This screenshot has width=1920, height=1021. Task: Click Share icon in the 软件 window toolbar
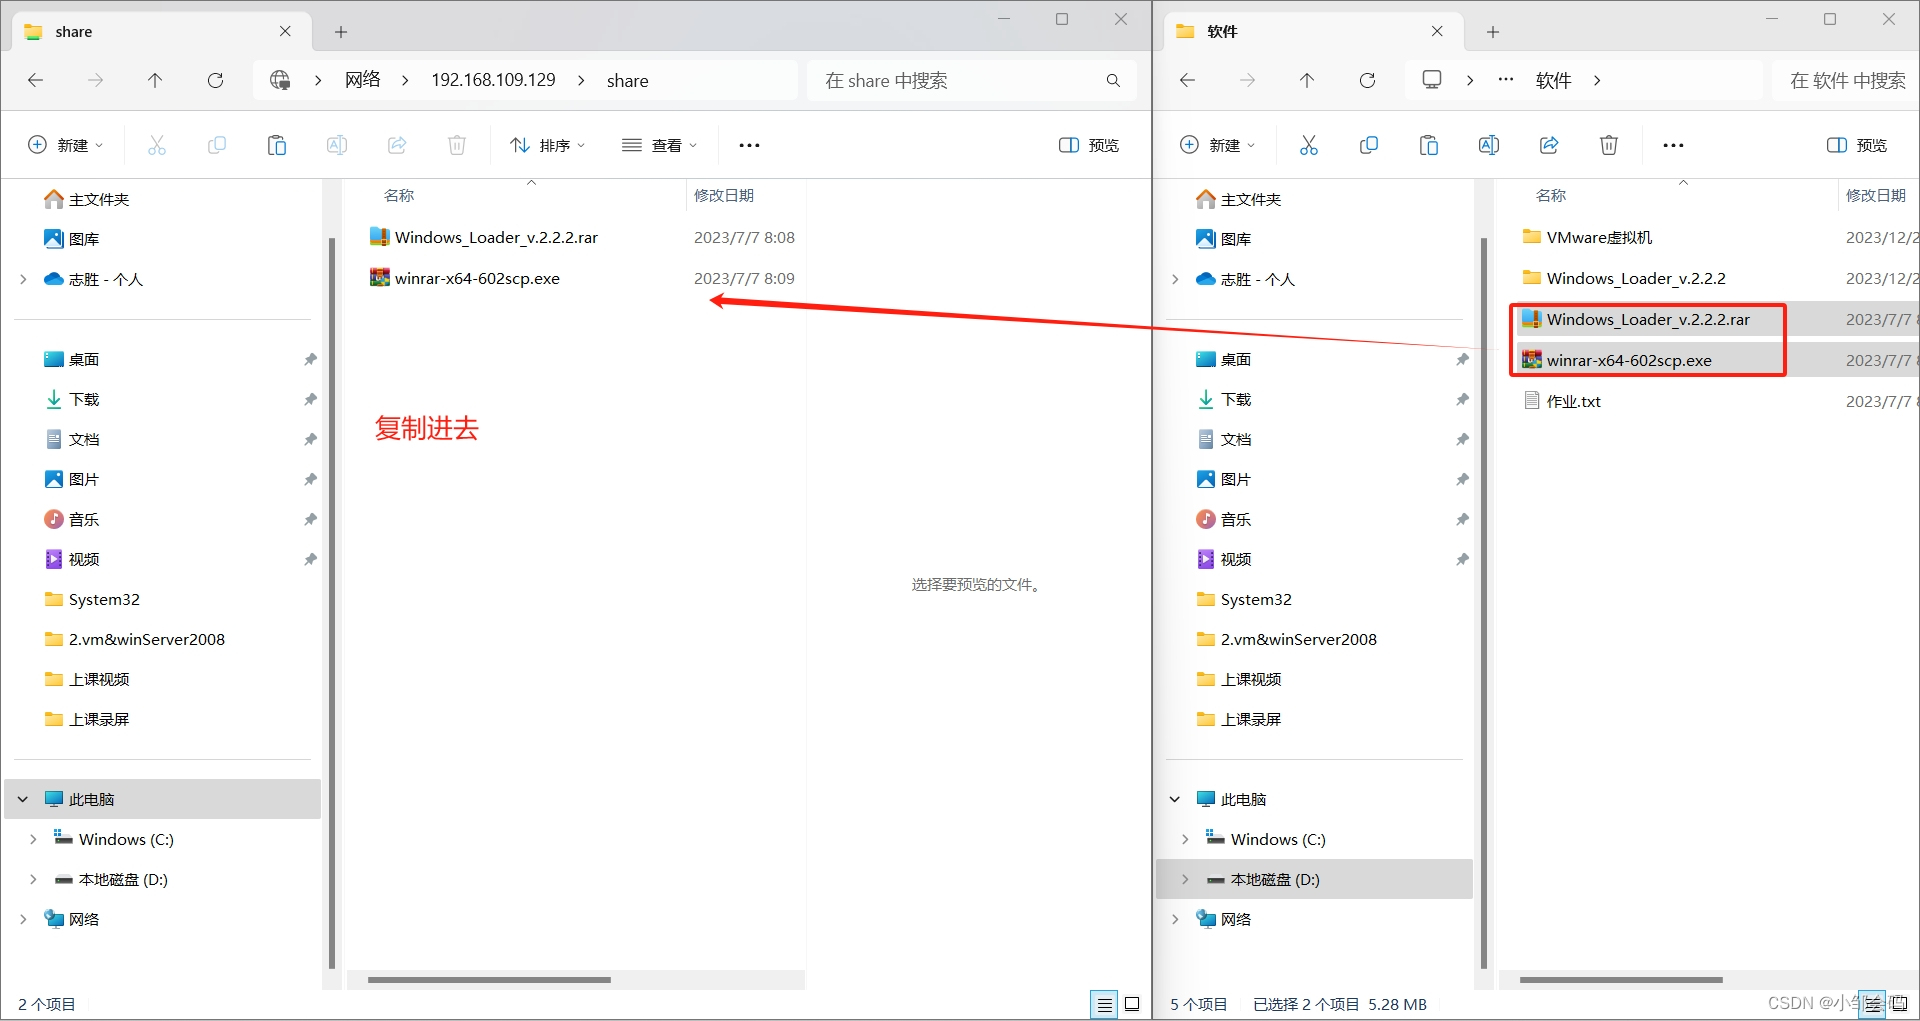click(1548, 145)
